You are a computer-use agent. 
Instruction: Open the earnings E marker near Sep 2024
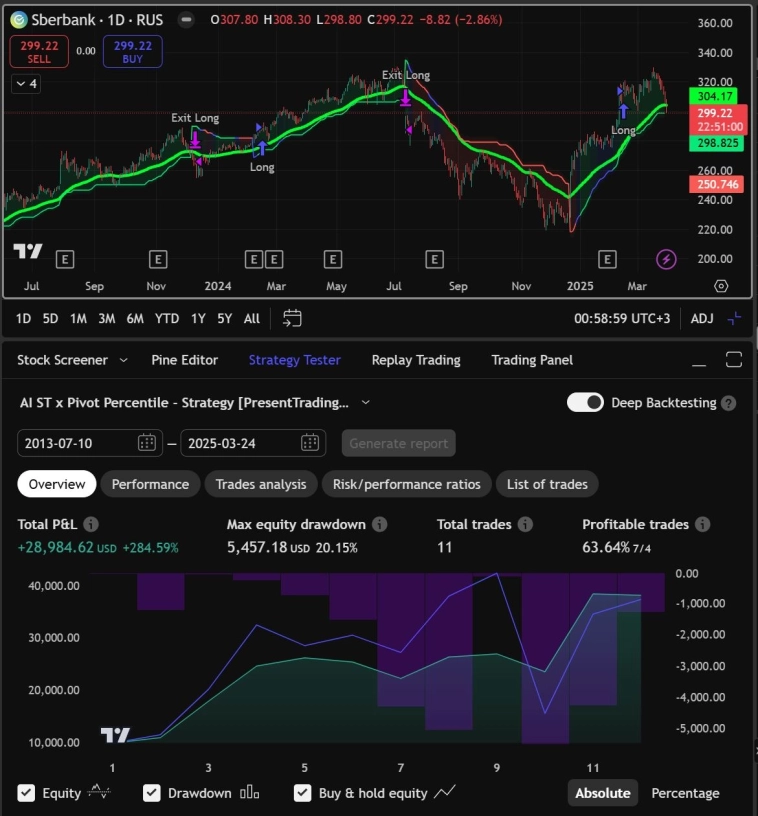(x=434, y=259)
